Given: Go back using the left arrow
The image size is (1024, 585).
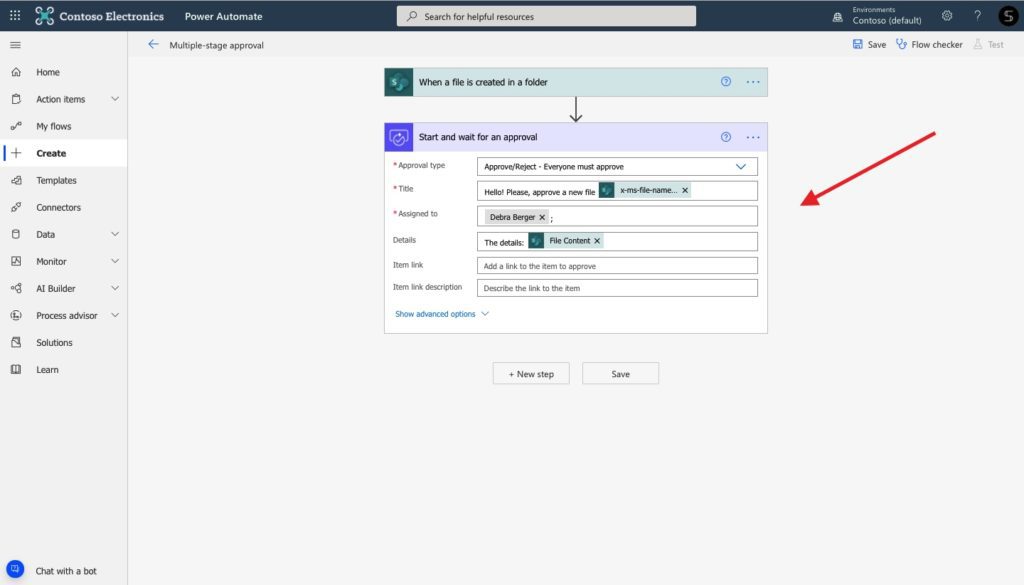Looking at the screenshot, I should [153, 44].
